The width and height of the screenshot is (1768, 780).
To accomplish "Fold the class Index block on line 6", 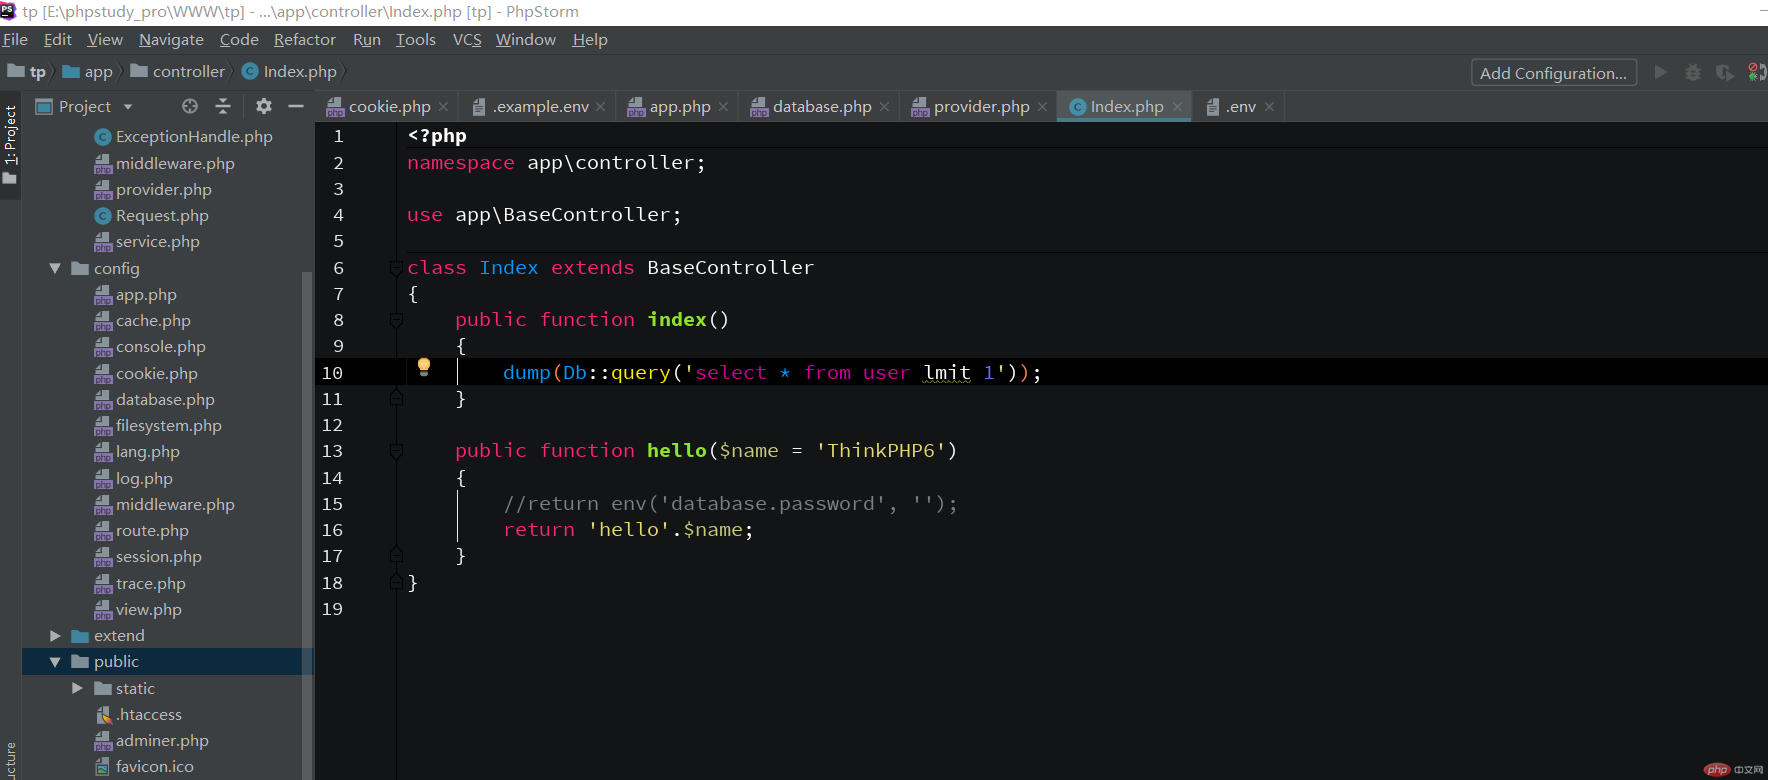I will (396, 268).
